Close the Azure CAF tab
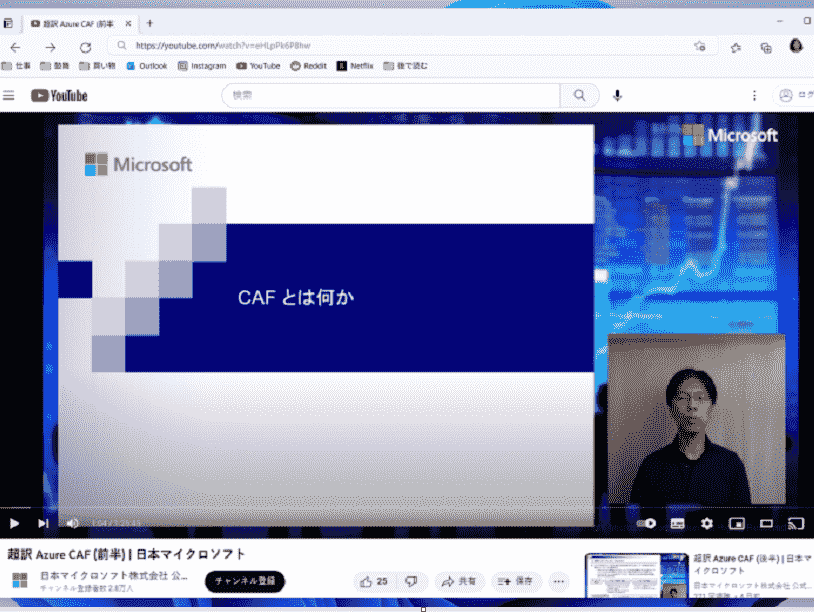 (128, 23)
